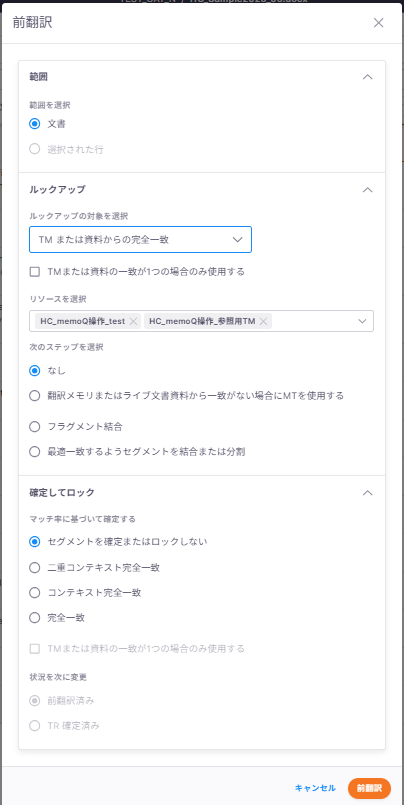Expand the リソースを選択 dropdown arrow

(362, 321)
